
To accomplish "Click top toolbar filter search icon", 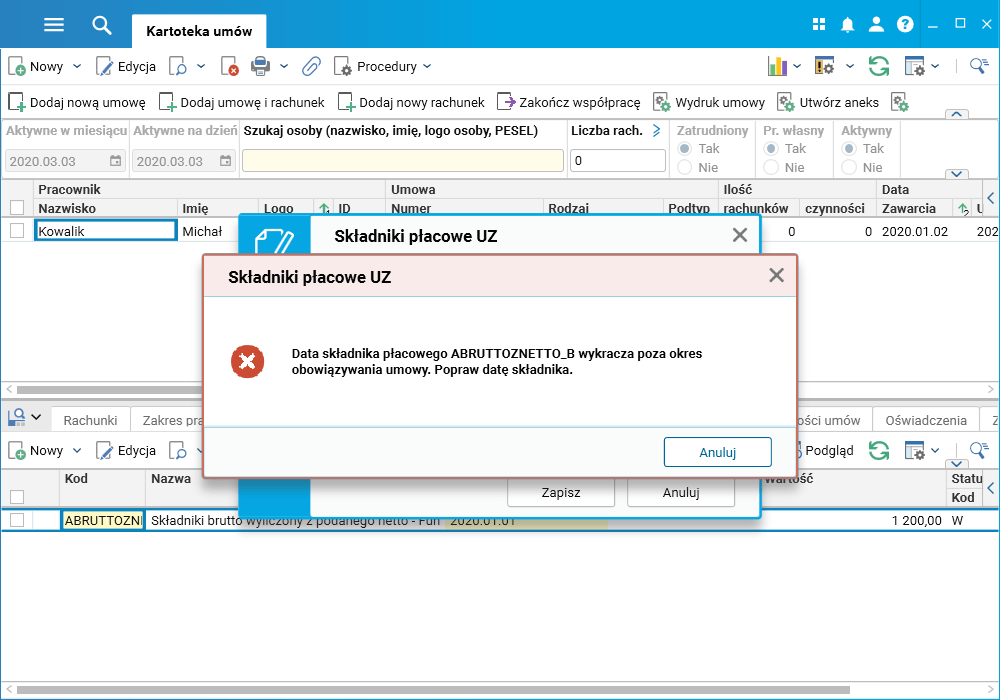I will [x=979, y=66].
